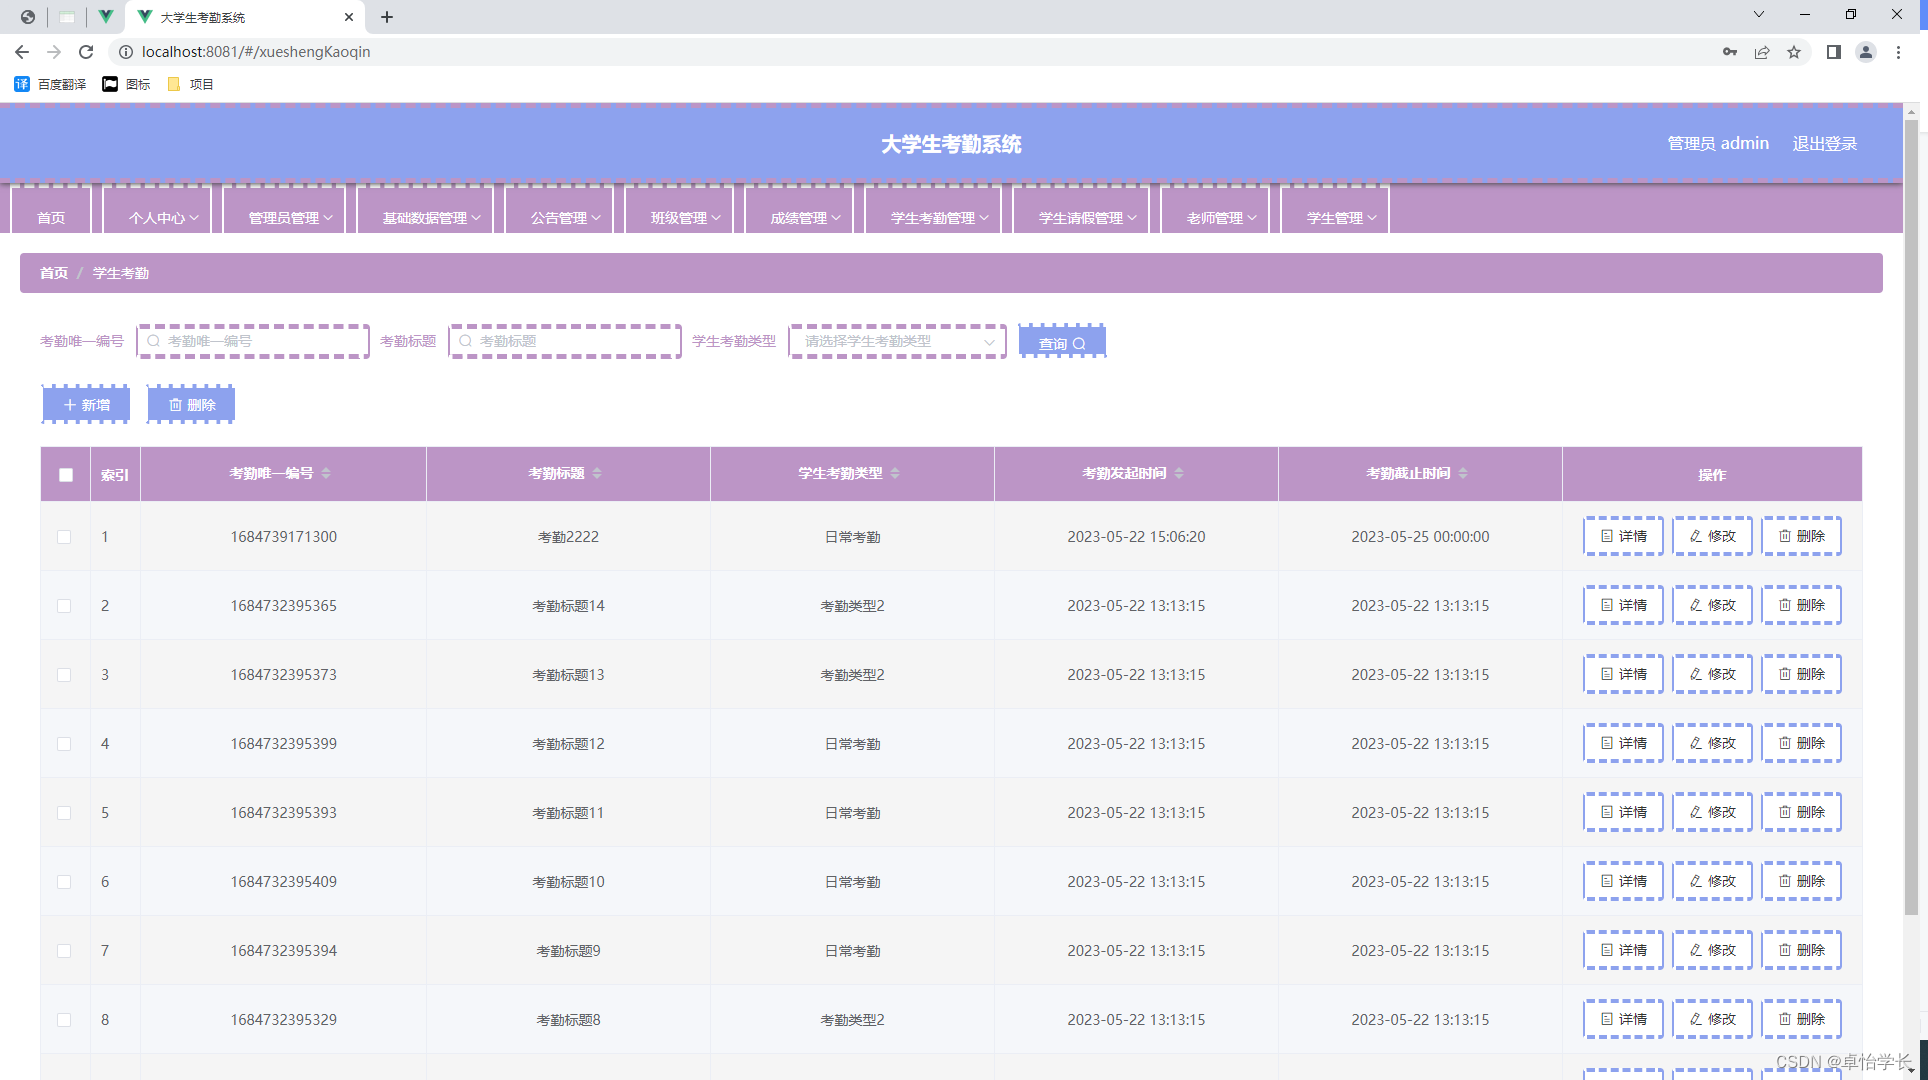
Task: Click the 新增 button to add a record
Action: [x=86, y=405]
